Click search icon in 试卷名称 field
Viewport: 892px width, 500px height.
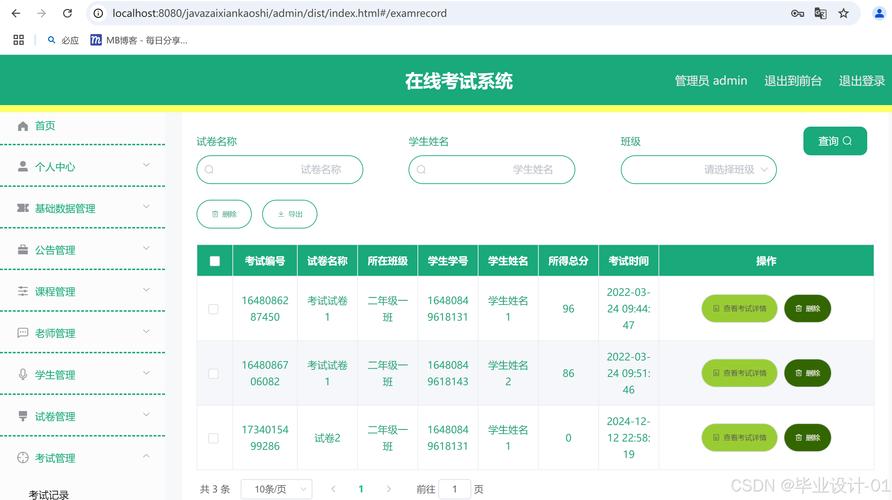click(209, 170)
